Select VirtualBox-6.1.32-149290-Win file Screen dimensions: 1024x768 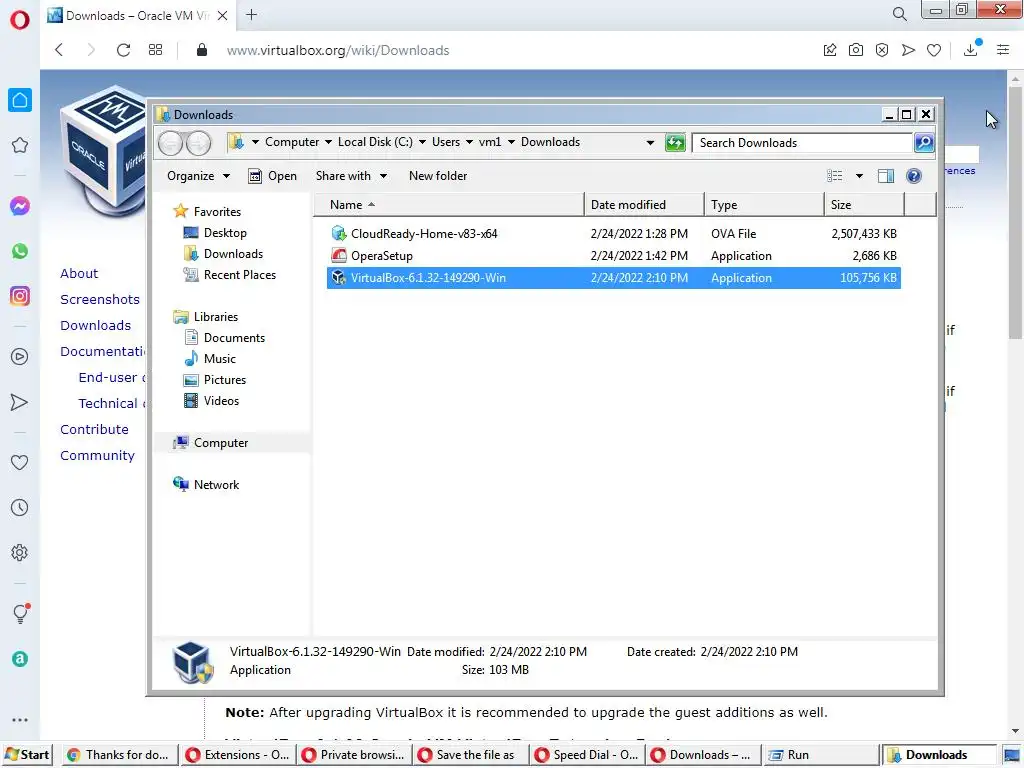click(x=613, y=278)
